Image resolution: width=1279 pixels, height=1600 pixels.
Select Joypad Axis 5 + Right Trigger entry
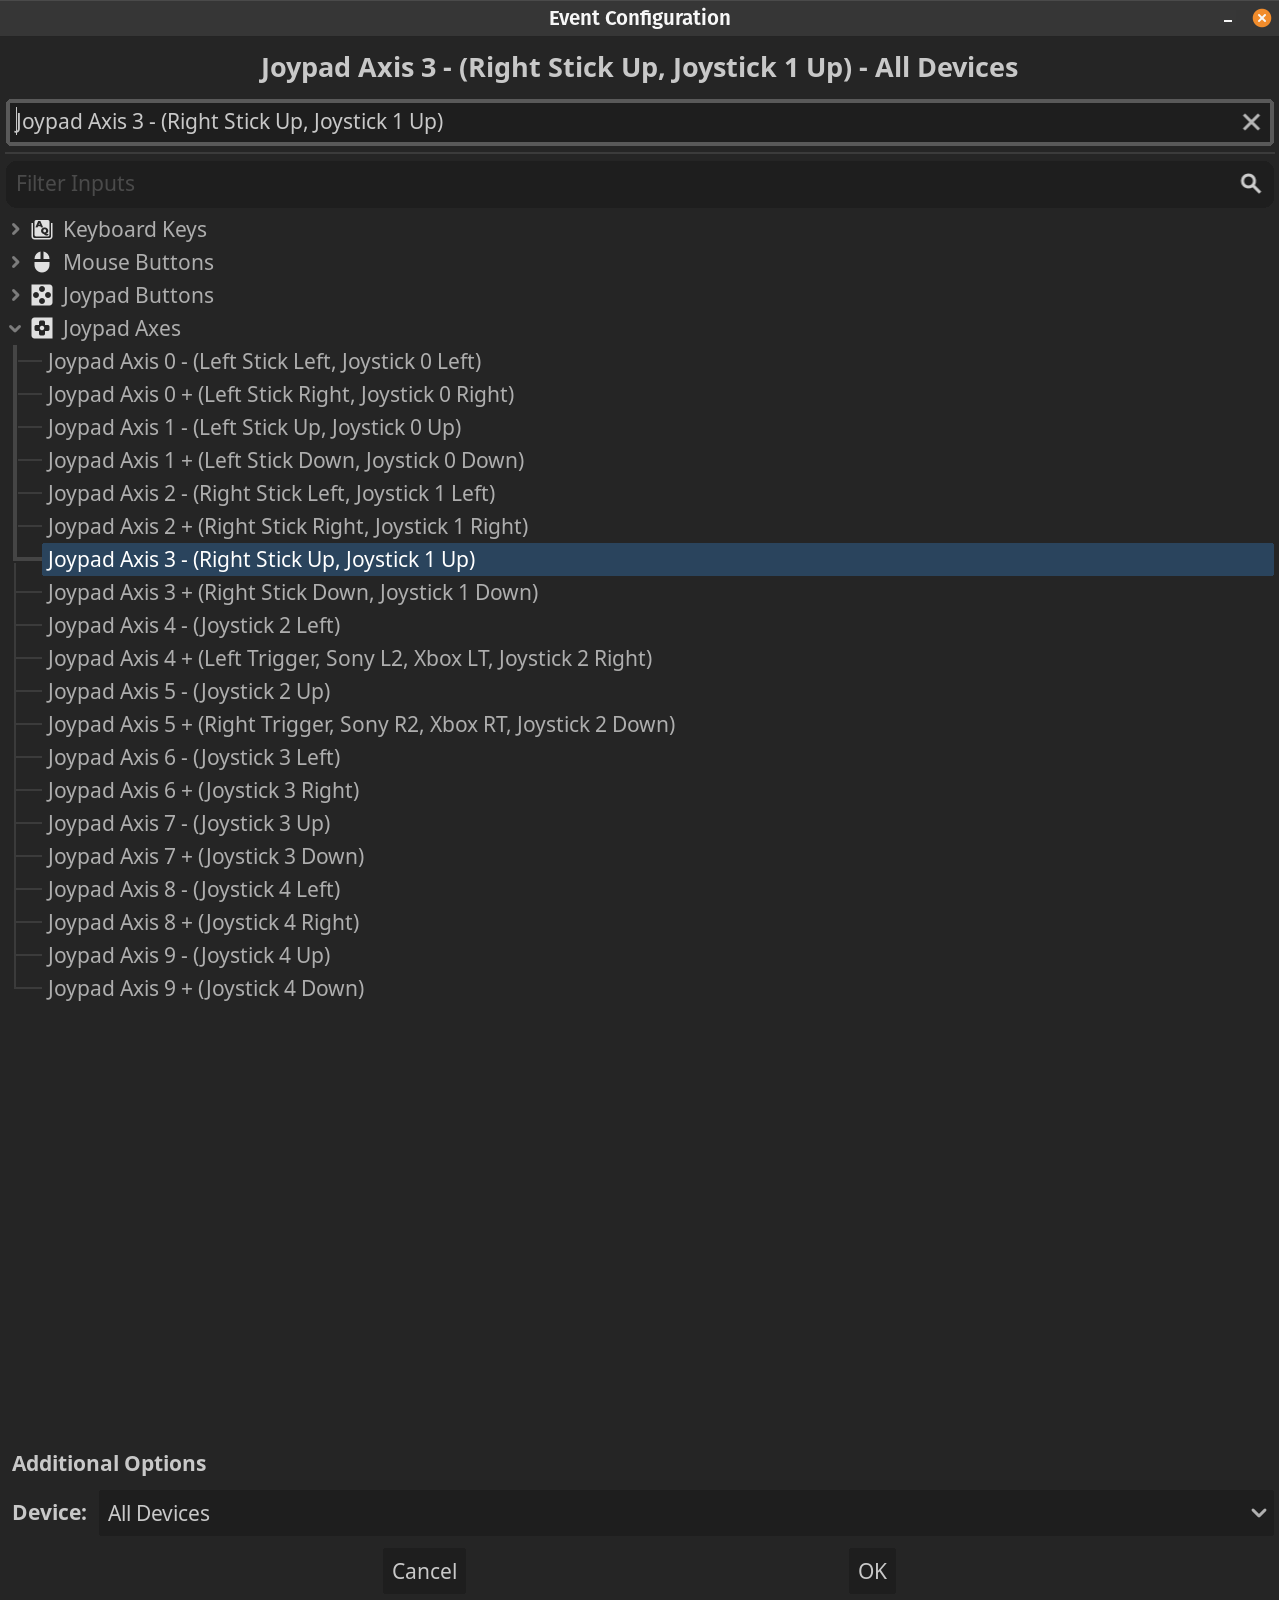361,724
